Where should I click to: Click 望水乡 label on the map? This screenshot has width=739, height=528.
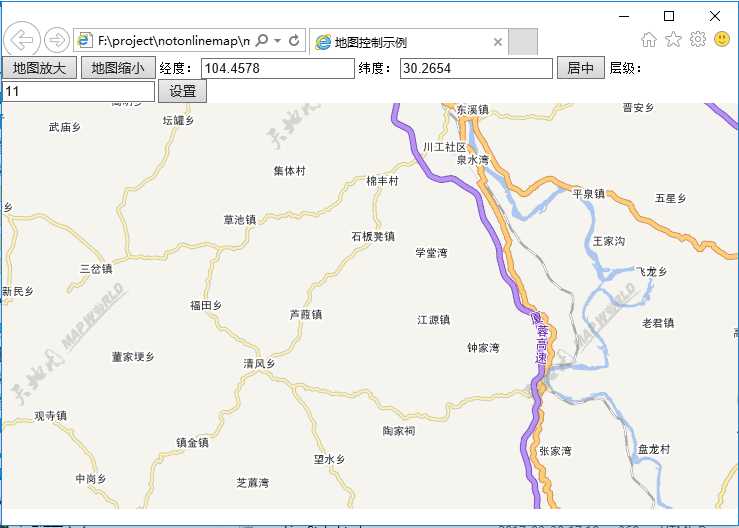pyautogui.click(x=329, y=459)
